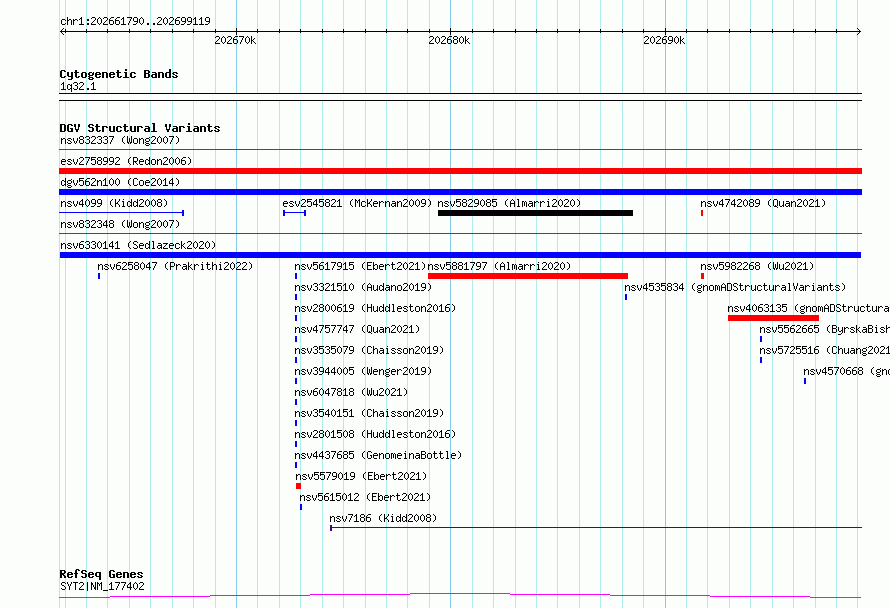Open variant nsv5562665 (ByrskaBishop)

tap(824, 329)
